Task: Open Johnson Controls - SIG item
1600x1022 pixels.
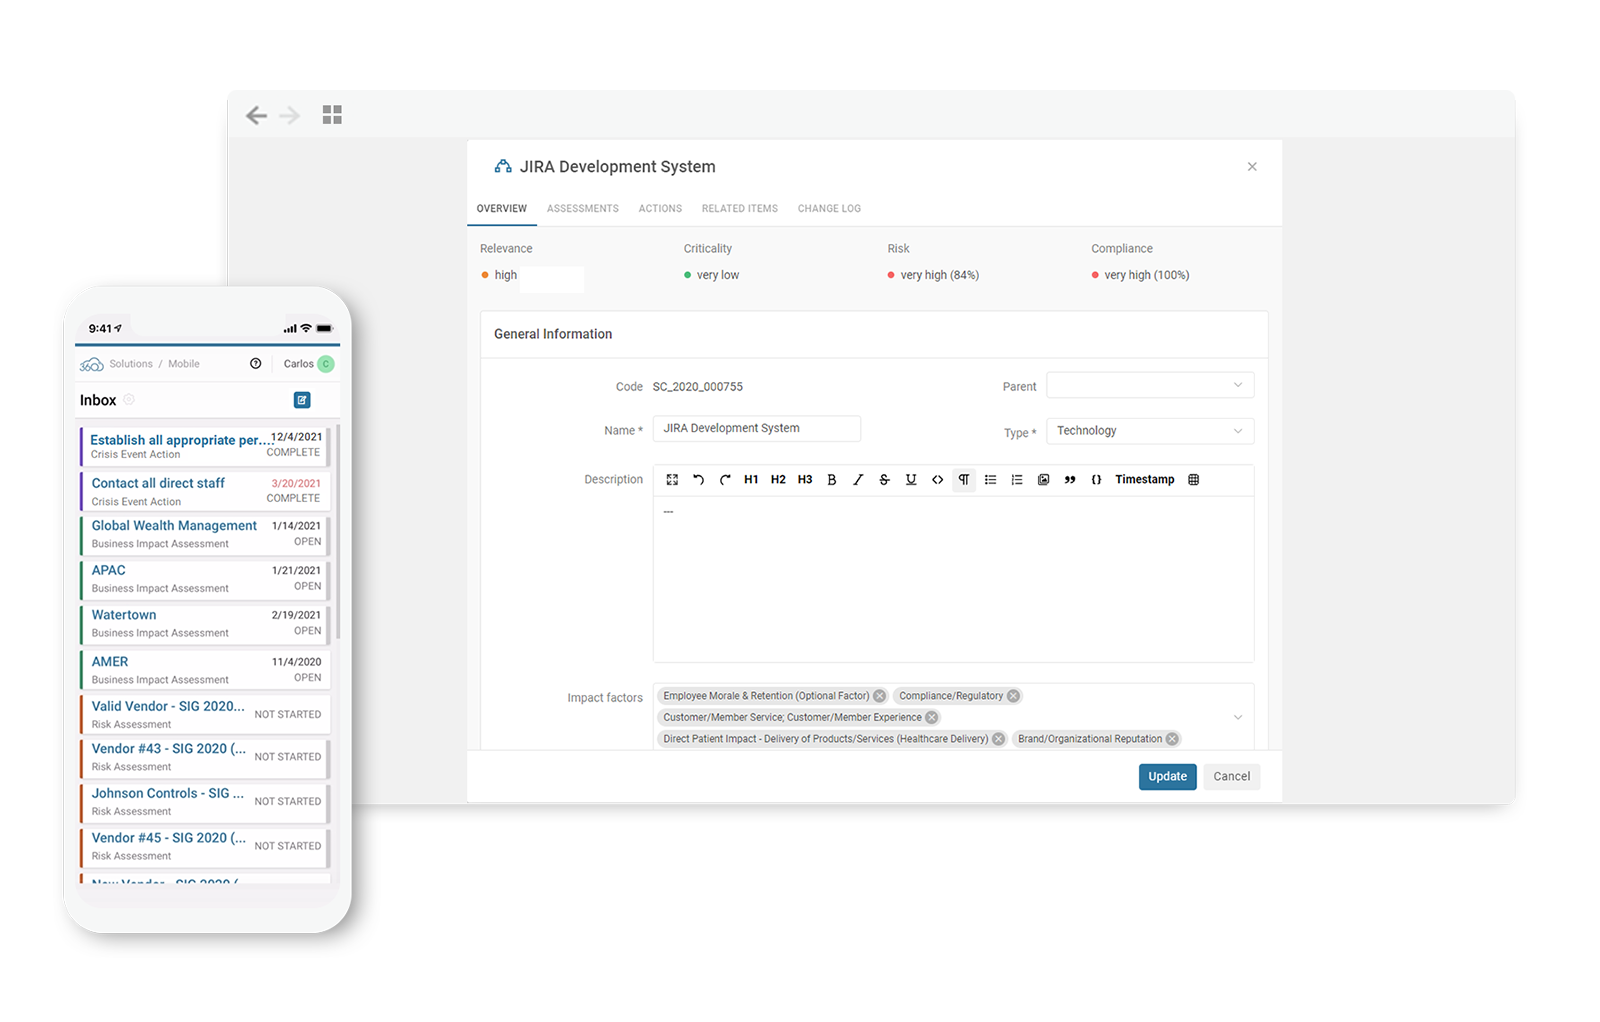Action: tap(205, 802)
